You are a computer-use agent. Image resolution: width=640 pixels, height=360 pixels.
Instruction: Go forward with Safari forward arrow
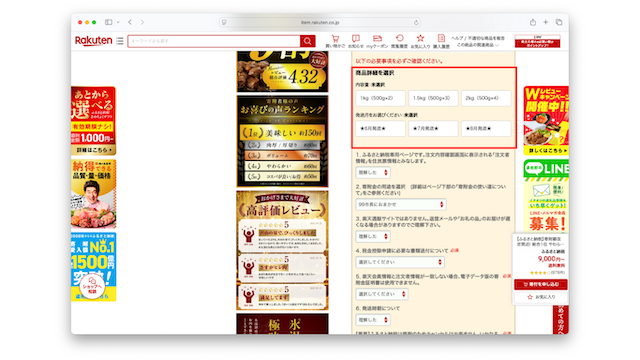(142, 22)
